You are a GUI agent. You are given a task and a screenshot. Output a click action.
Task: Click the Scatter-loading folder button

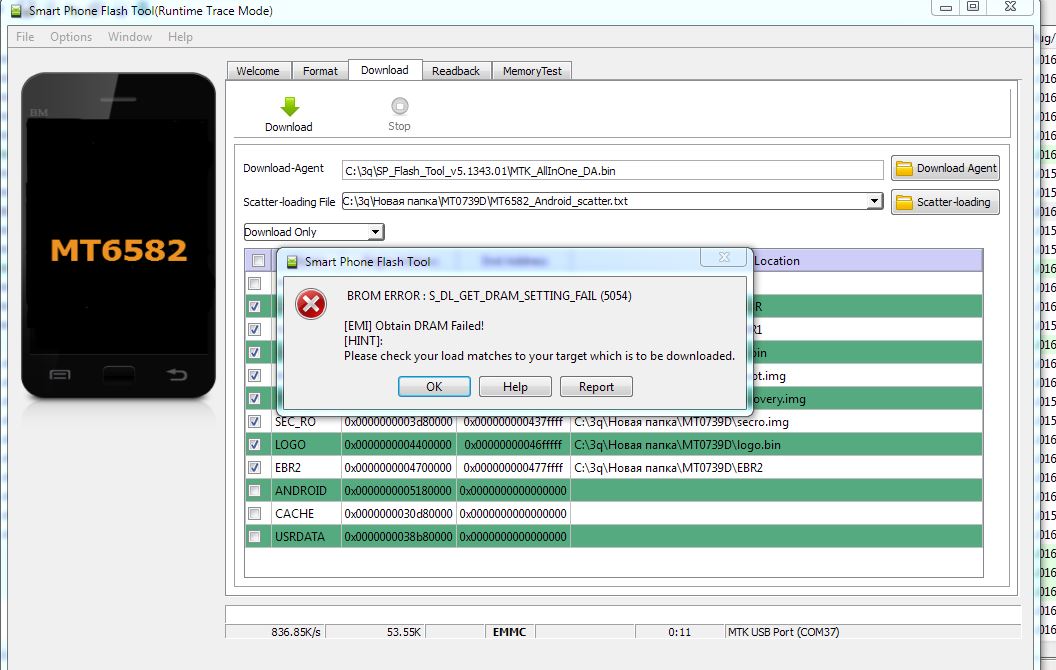pyautogui.click(x=945, y=202)
